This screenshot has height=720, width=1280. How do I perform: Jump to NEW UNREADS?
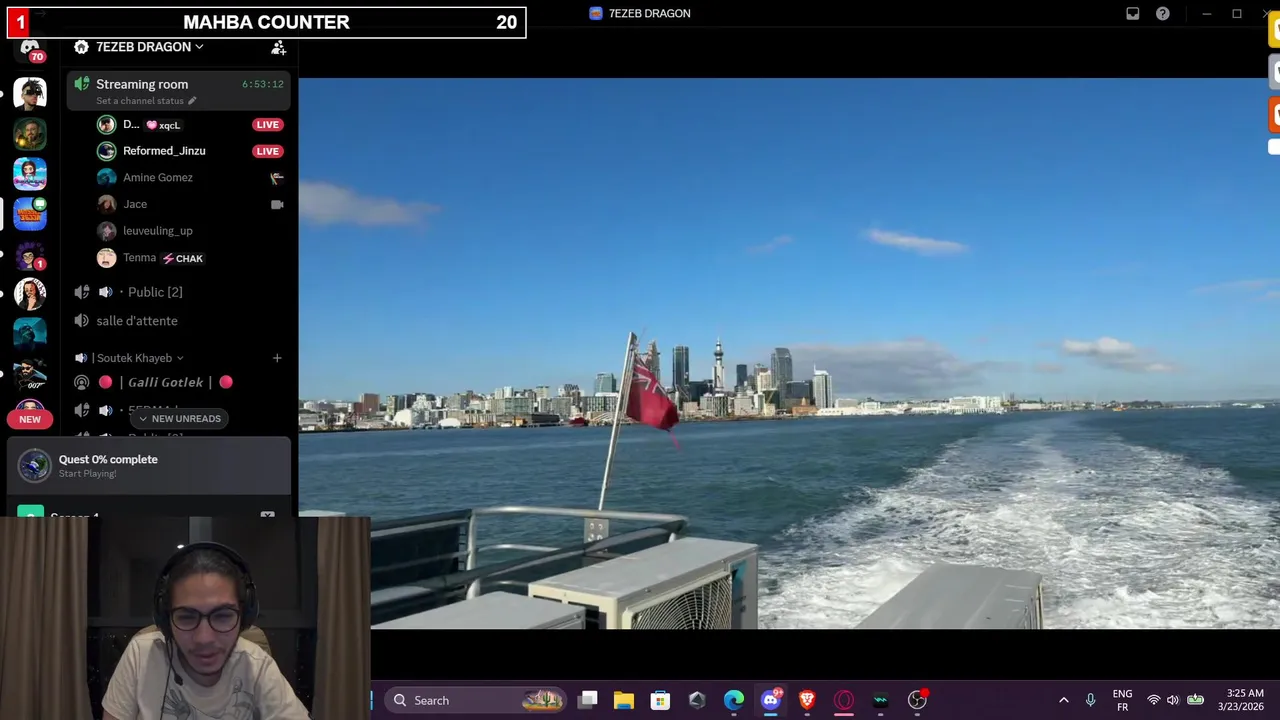(180, 419)
